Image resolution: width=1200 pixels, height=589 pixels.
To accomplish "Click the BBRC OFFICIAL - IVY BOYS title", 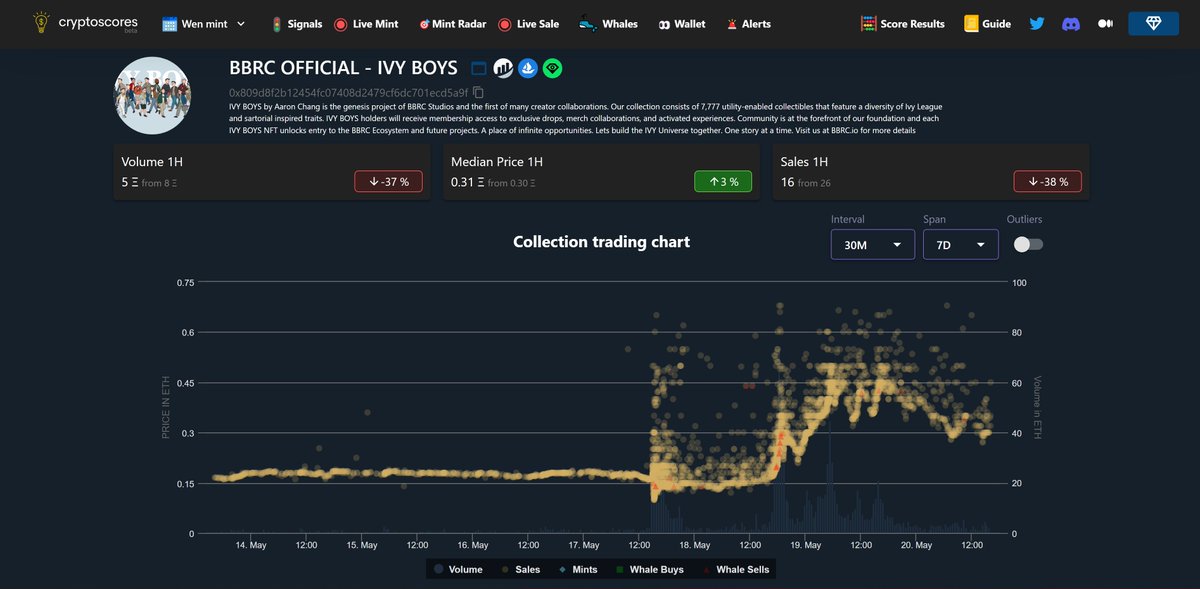I will click(x=343, y=68).
